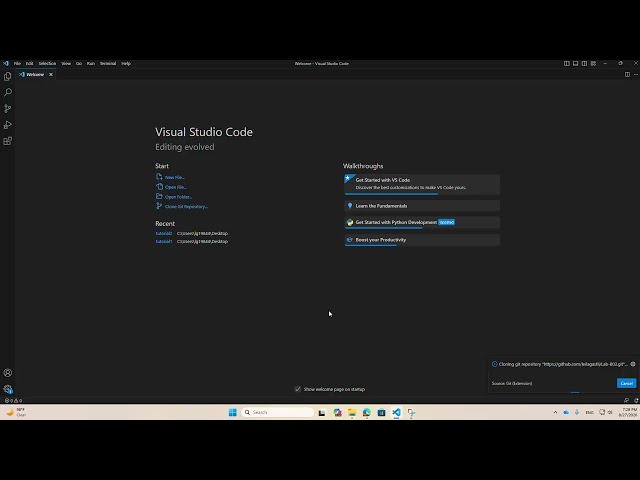Open the Copilot taskbar icon
The height and width of the screenshot is (480, 640).
click(337, 412)
